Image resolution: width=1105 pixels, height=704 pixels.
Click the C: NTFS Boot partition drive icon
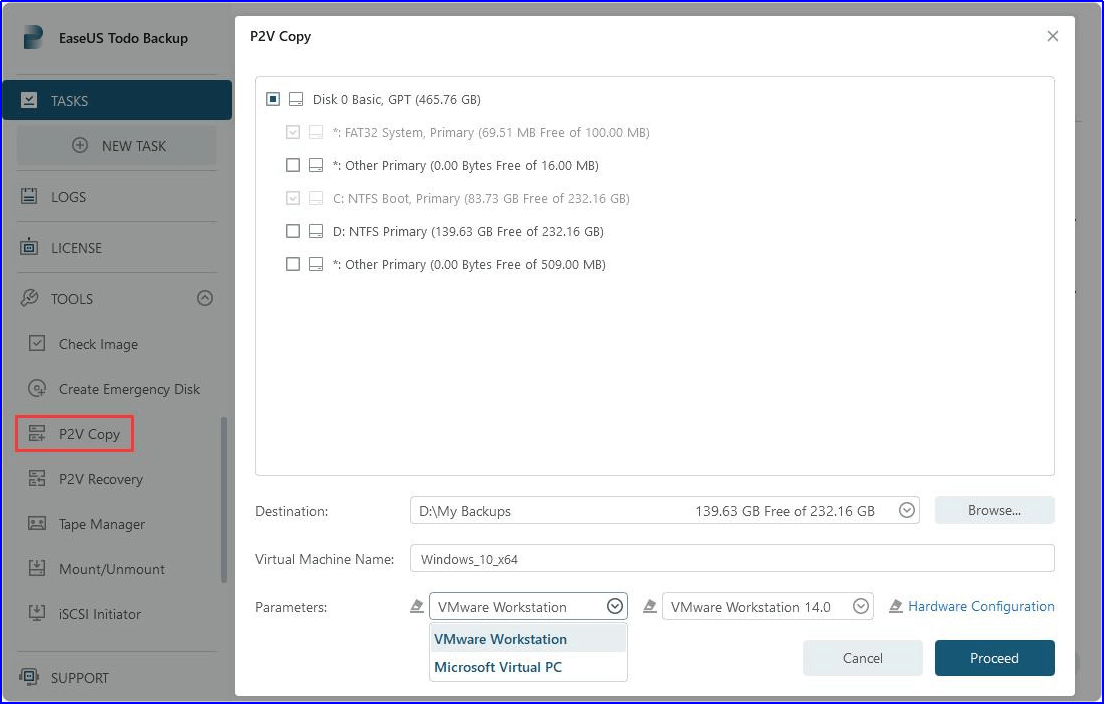point(316,198)
